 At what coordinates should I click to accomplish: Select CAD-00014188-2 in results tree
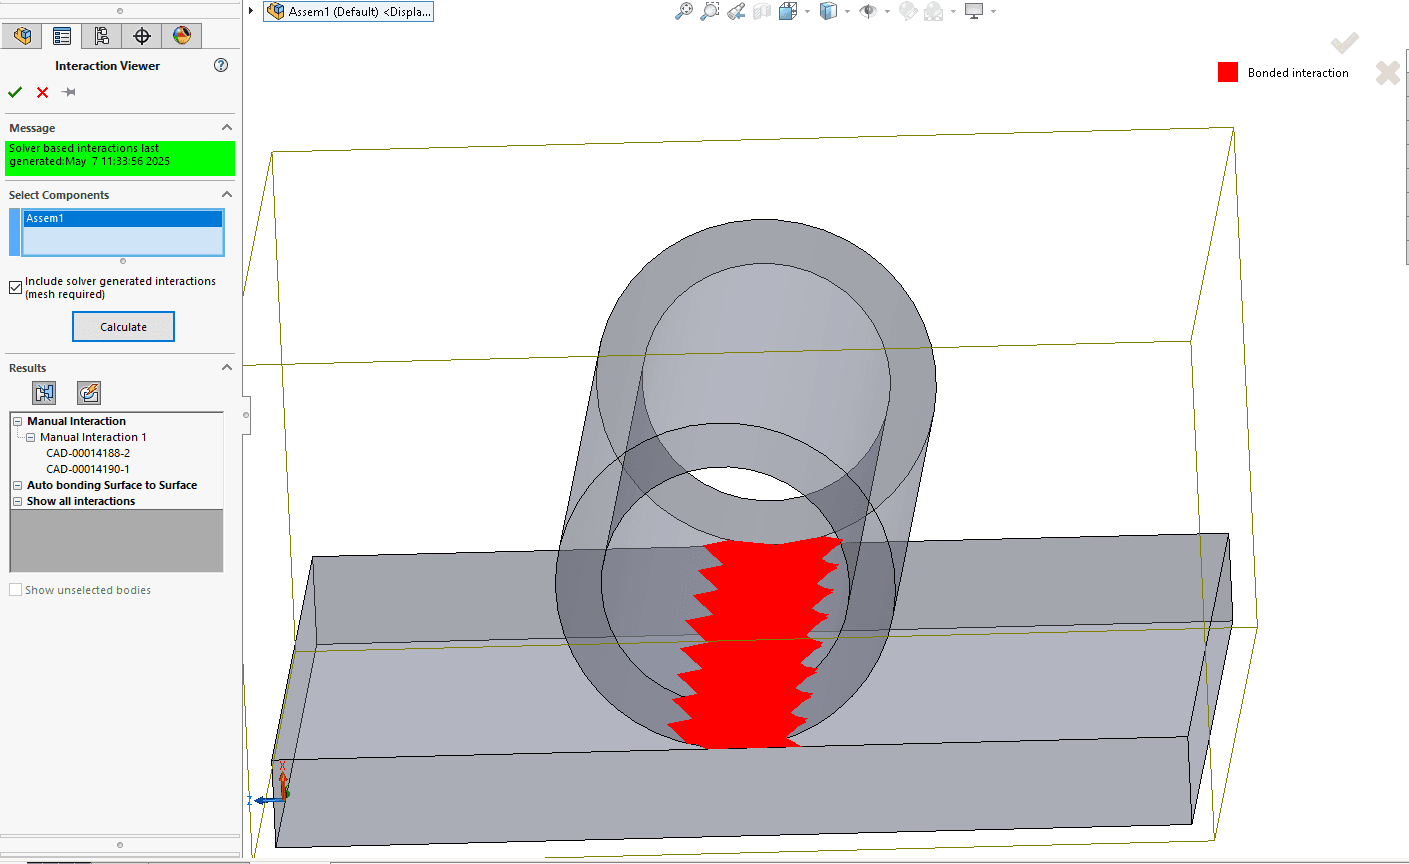click(88, 453)
